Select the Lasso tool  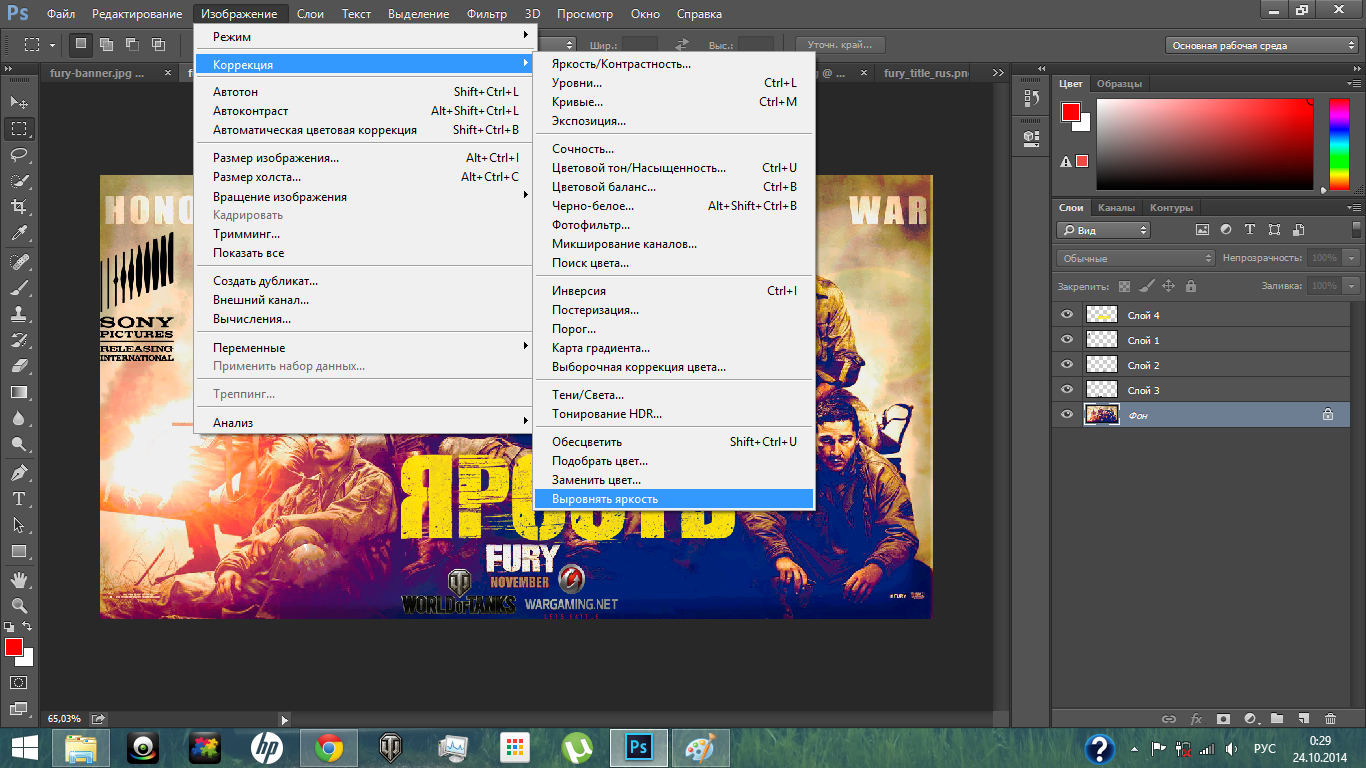point(19,154)
